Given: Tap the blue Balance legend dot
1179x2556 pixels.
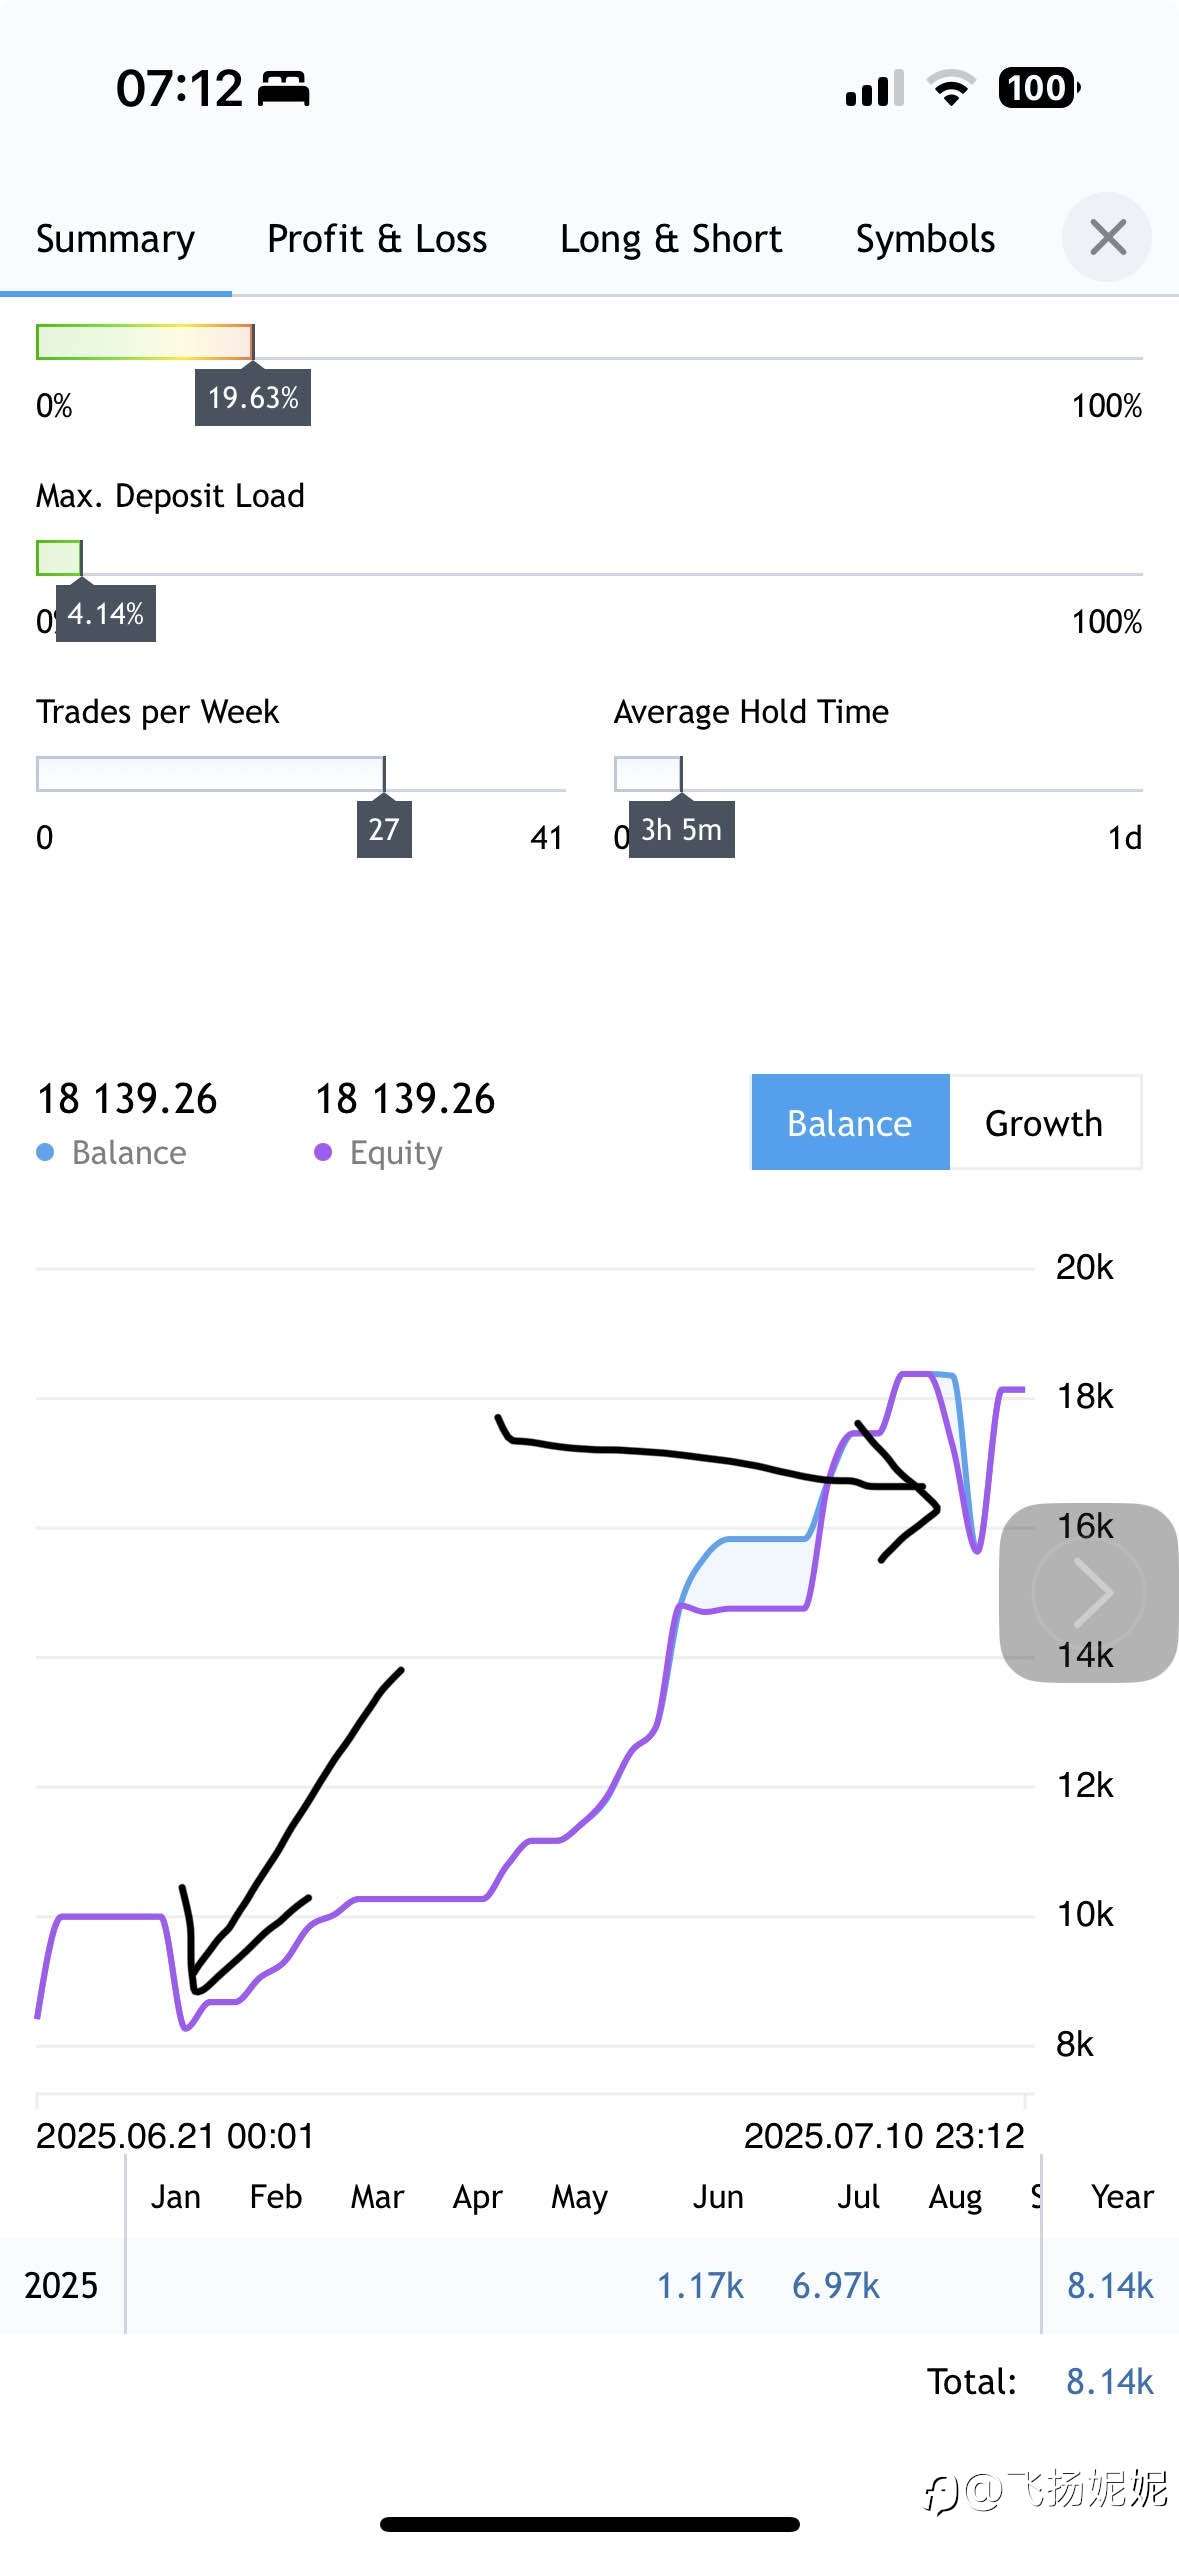Looking at the screenshot, I should [x=45, y=1153].
